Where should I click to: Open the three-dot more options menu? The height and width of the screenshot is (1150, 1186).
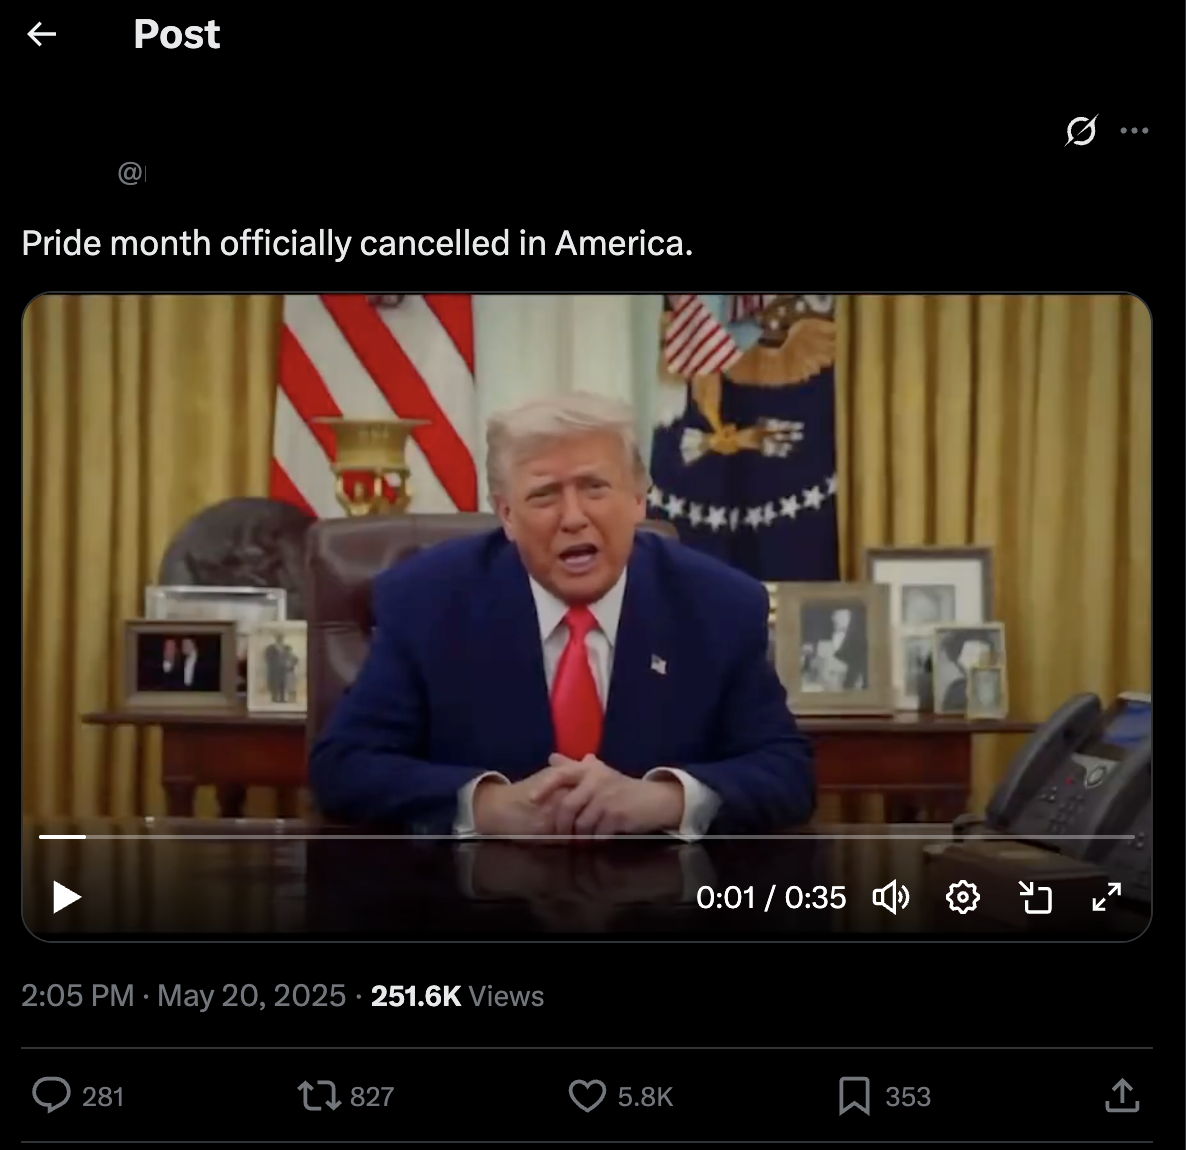(1135, 131)
